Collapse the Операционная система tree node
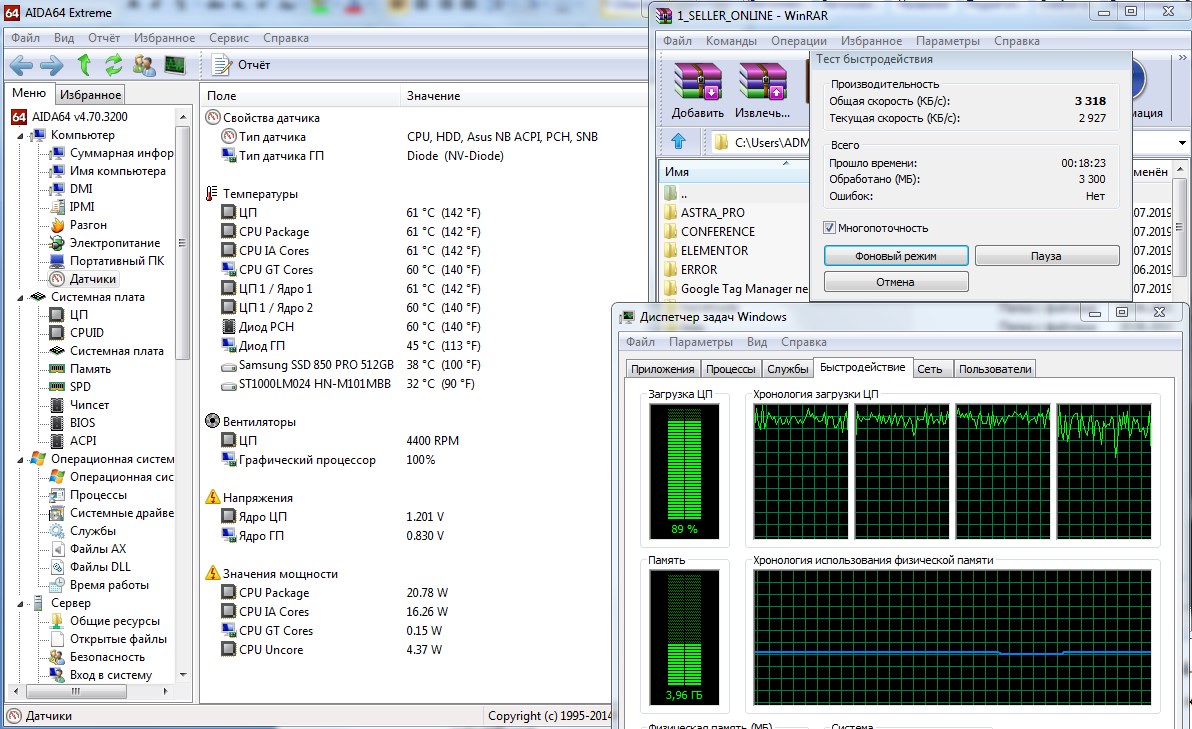This screenshot has height=729, width=1192. [21, 460]
